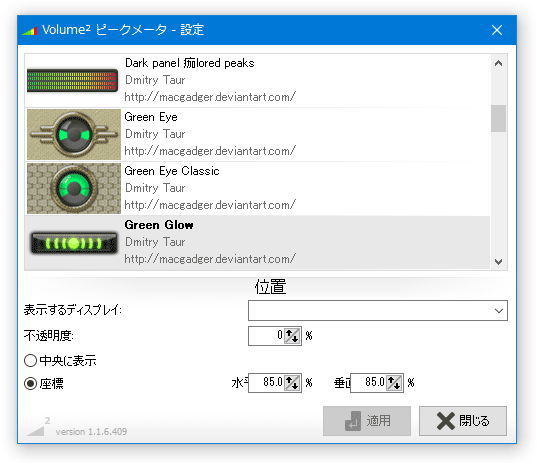The image size is (537, 463).
Task: Click the vertical position spinner arrows
Action: click(x=394, y=383)
